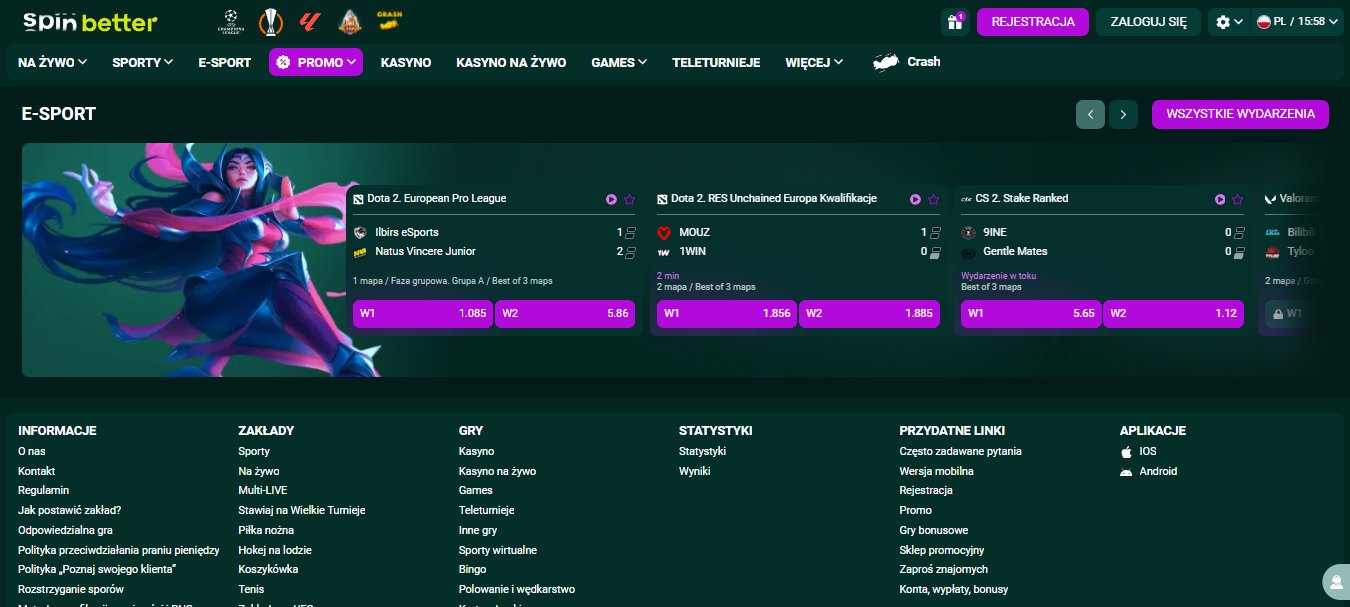The height and width of the screenshot is (607, 1350).
Task: Bet W1 odds 5.65 on 9INE
Action: [1030, 313]
